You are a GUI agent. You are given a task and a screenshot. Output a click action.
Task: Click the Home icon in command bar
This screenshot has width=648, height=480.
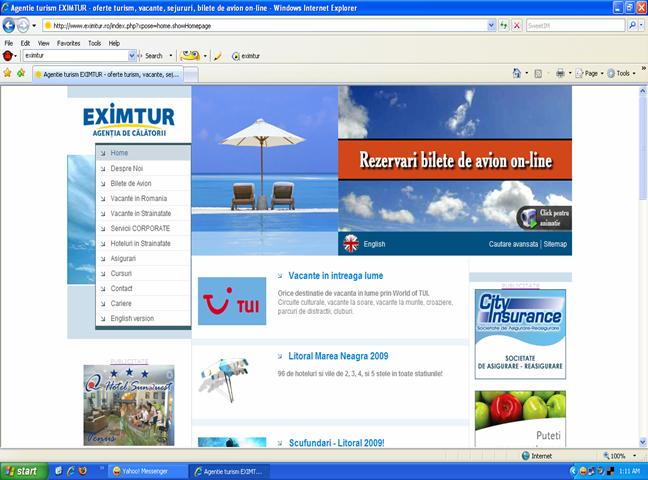coord(518,73)
